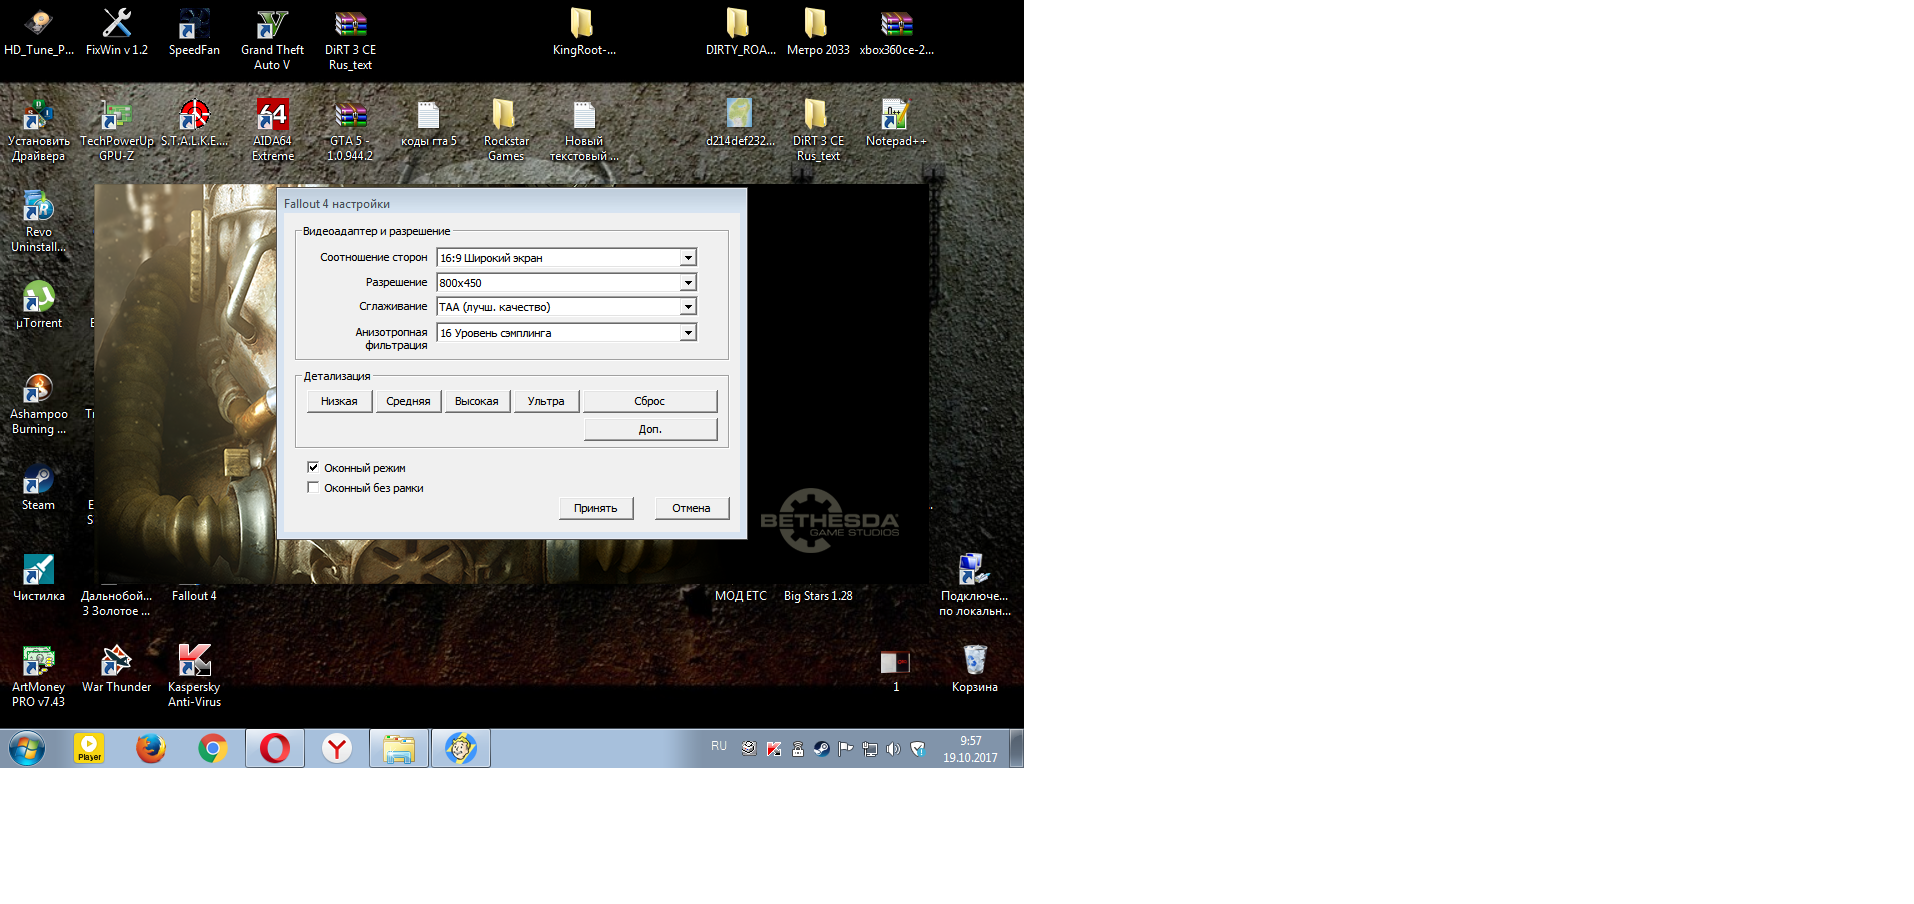Launch the Player app from taskbar

pyautogui.click(x=89, y=748)
